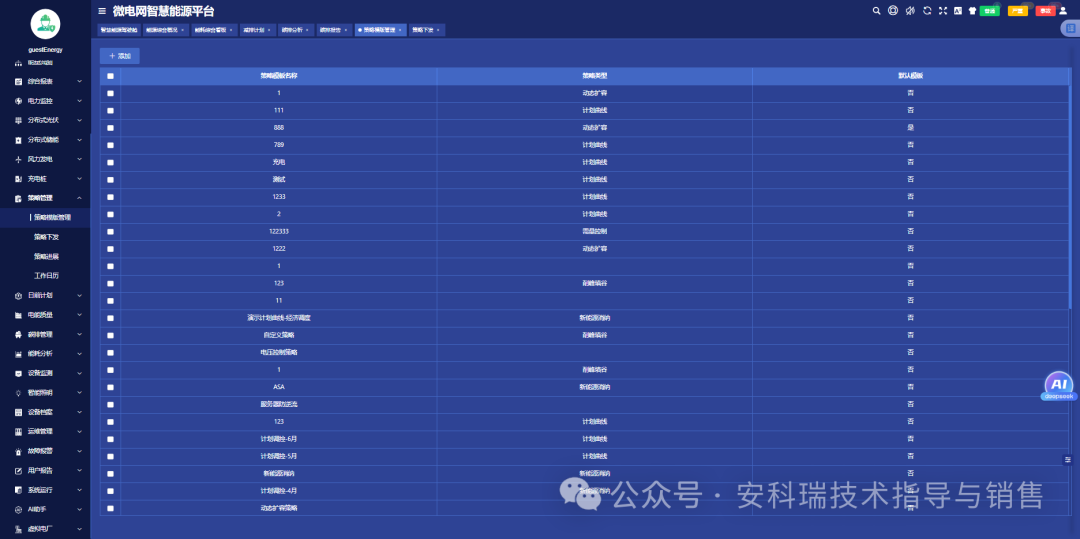
Task: Check the row named 111
Action: [110, 111]
